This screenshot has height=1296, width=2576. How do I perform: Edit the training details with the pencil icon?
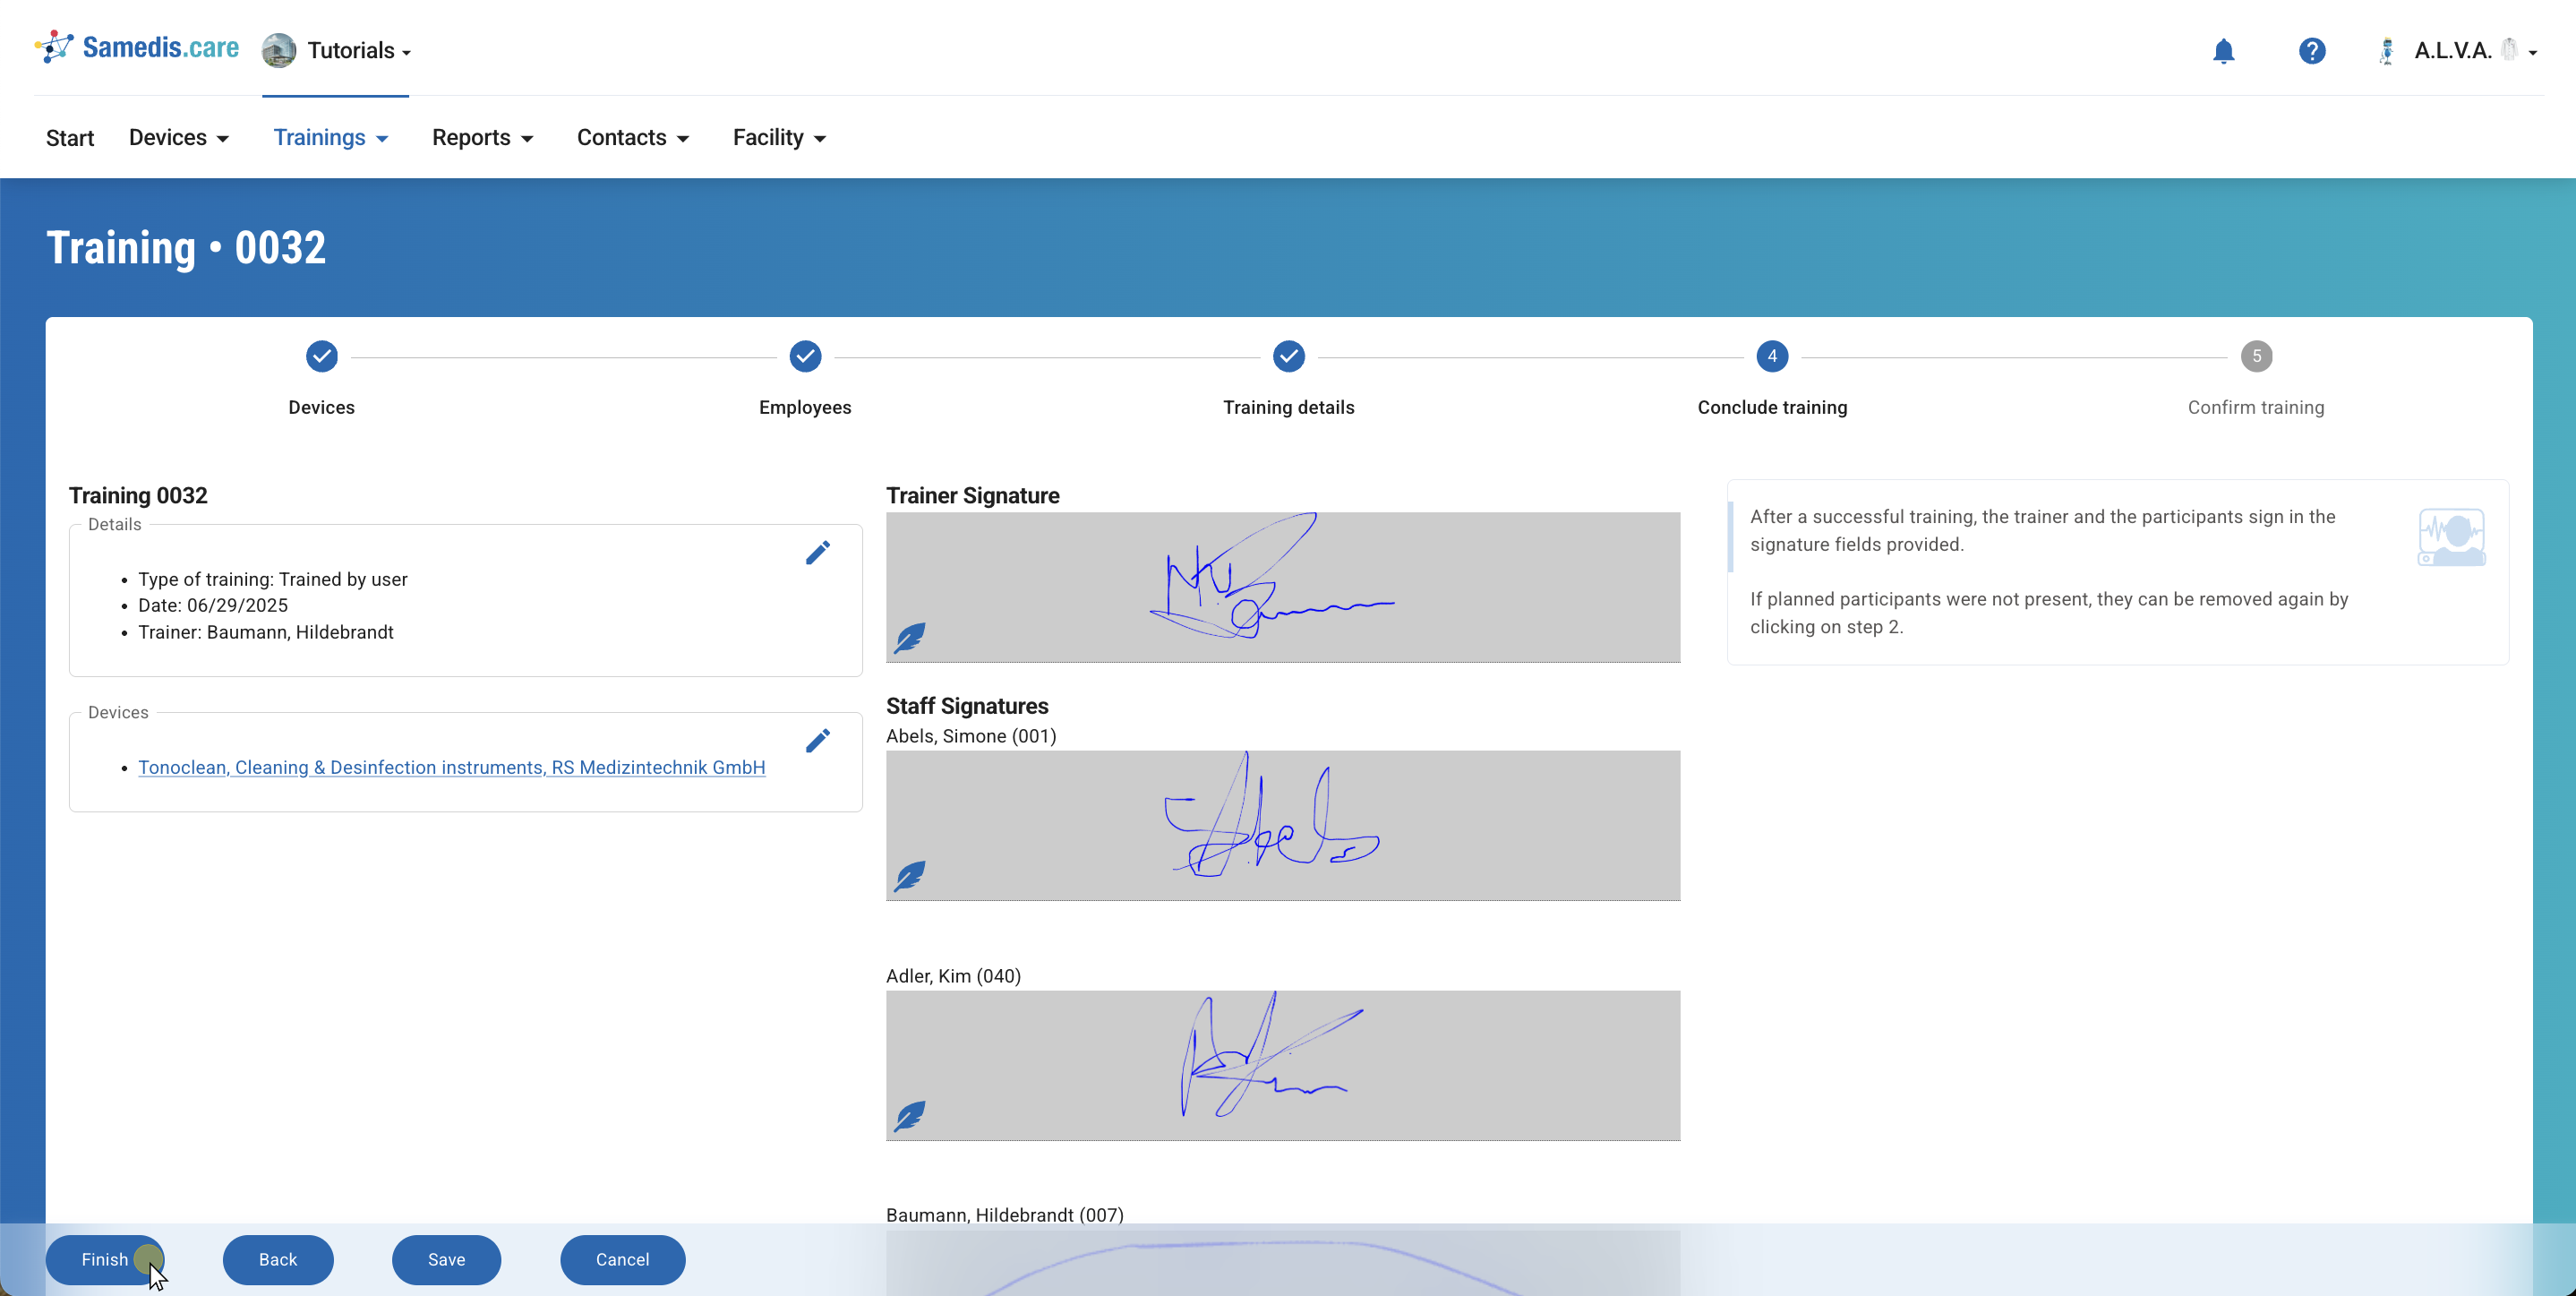[817, 553]
